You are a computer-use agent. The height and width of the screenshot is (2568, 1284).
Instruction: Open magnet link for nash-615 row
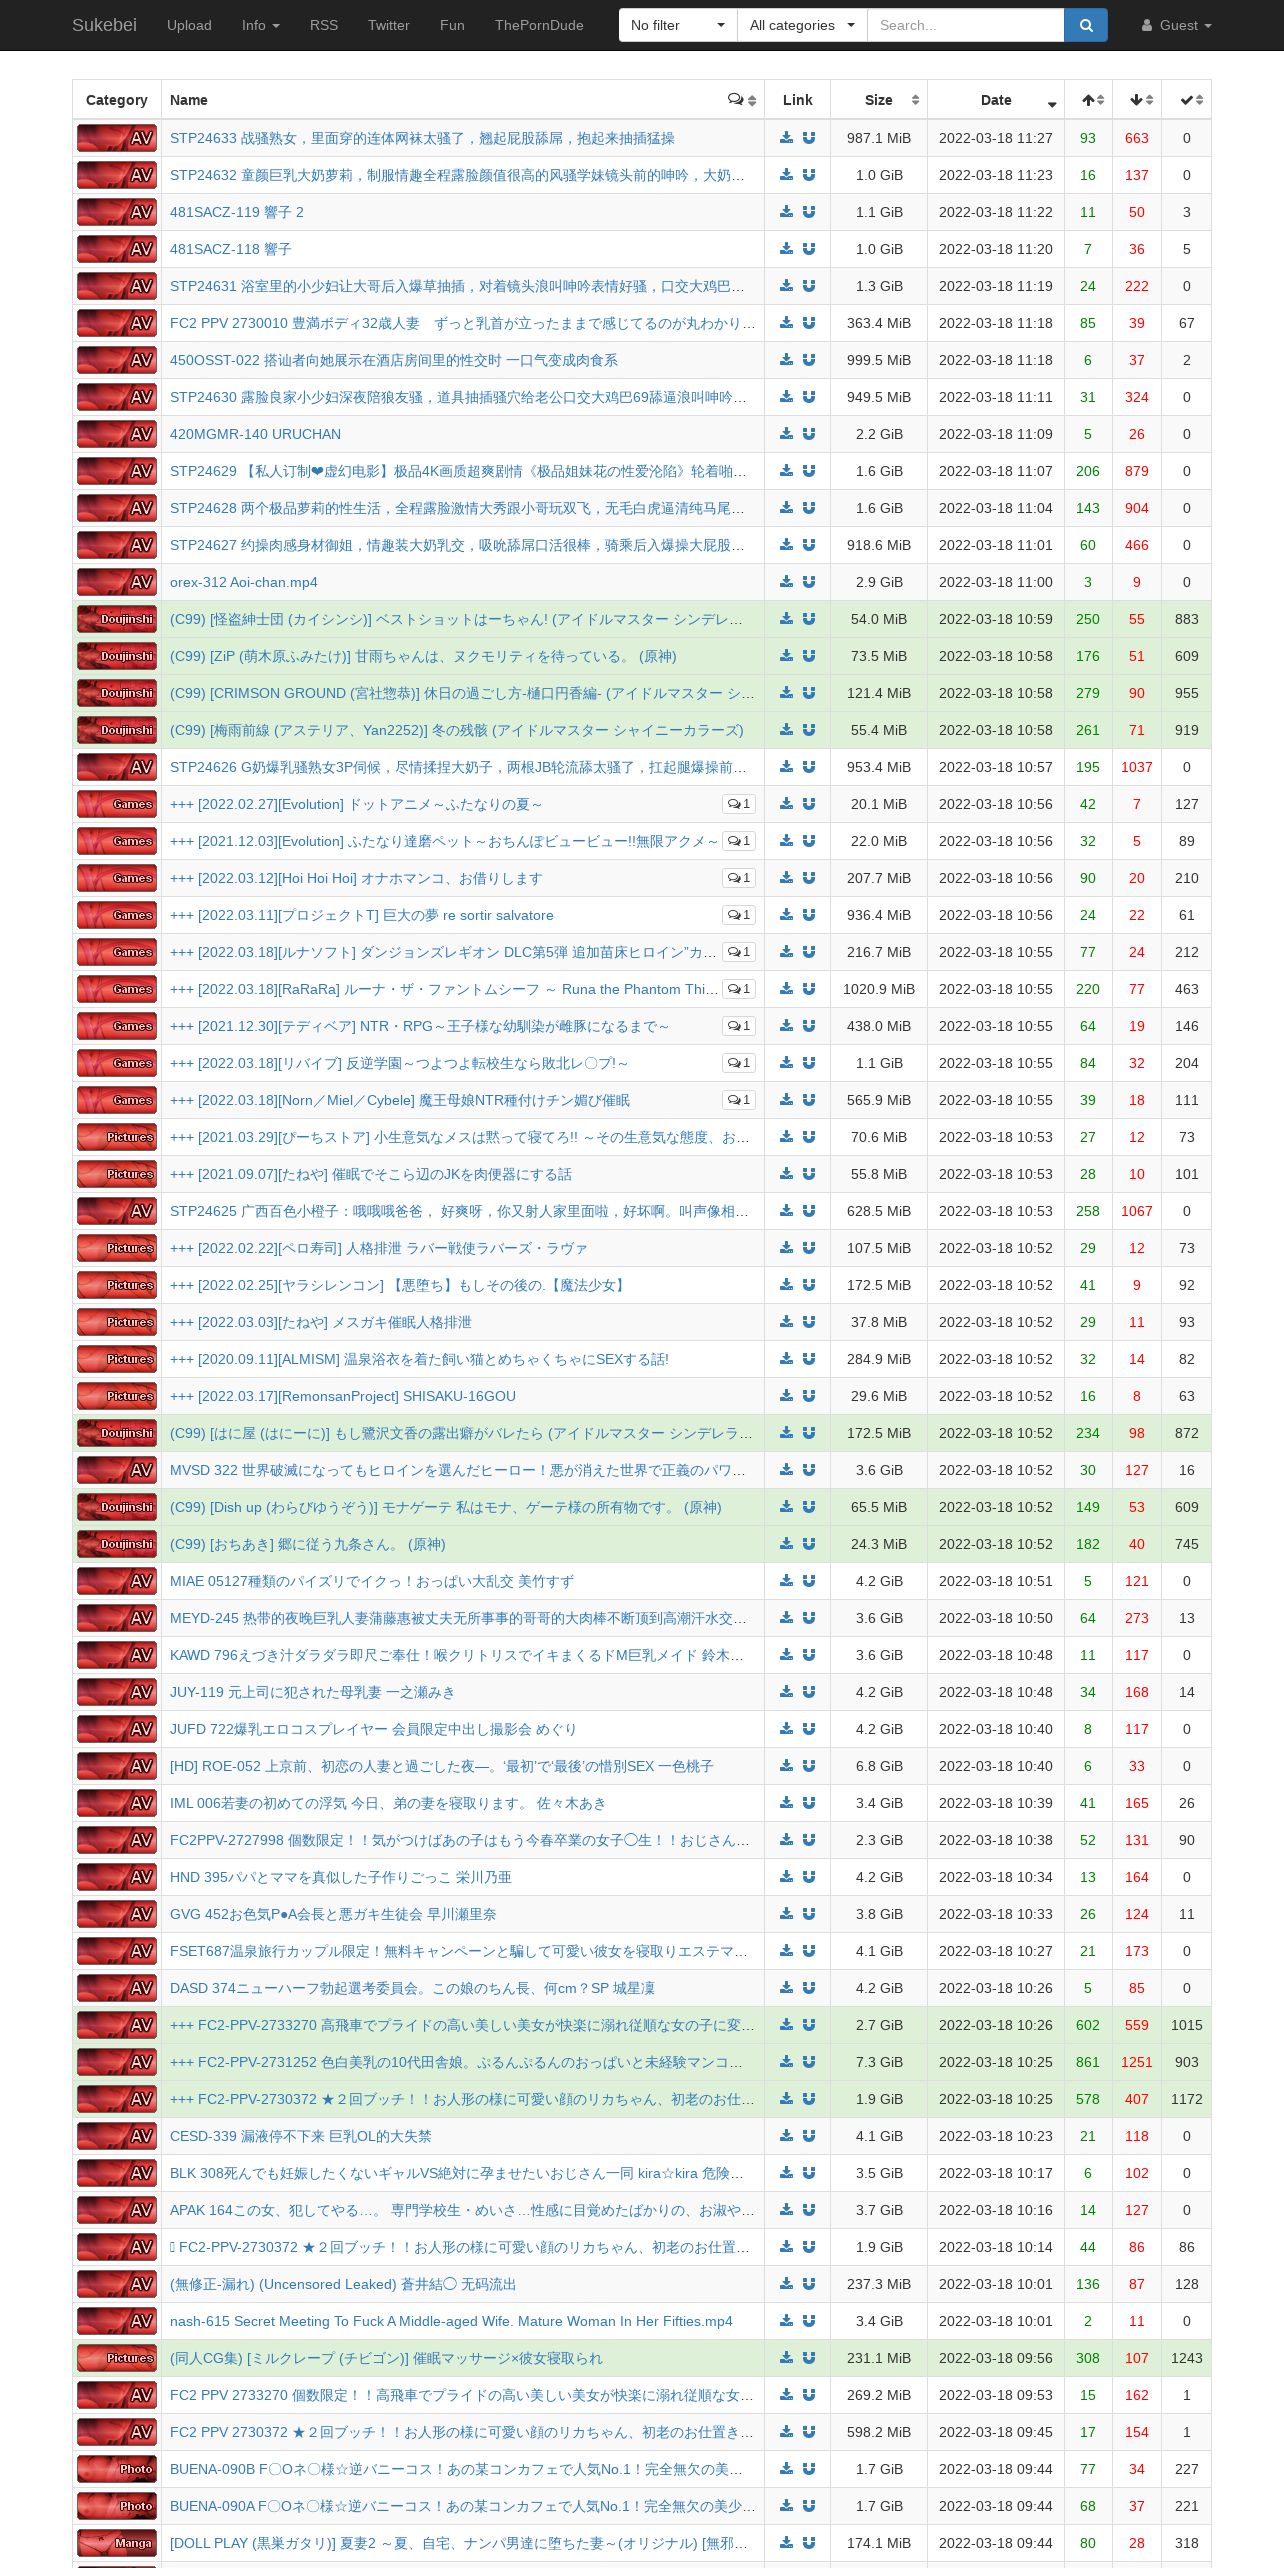pyautogui.click(x=809, y=2321)
